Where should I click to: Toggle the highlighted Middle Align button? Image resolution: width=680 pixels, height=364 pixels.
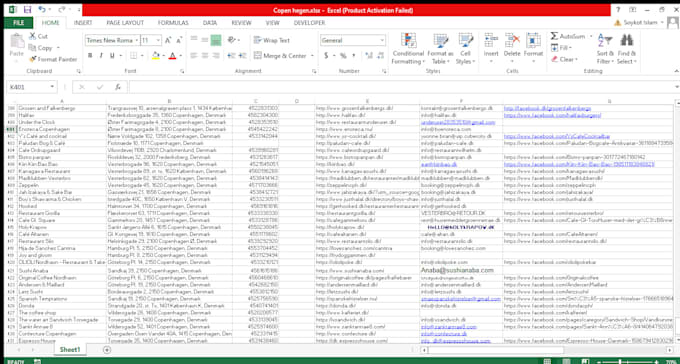pyautogui.click(x=216, y=40)
